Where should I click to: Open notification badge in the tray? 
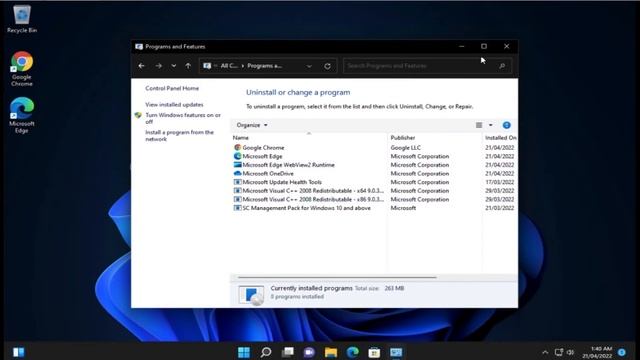tap(622, 352)
